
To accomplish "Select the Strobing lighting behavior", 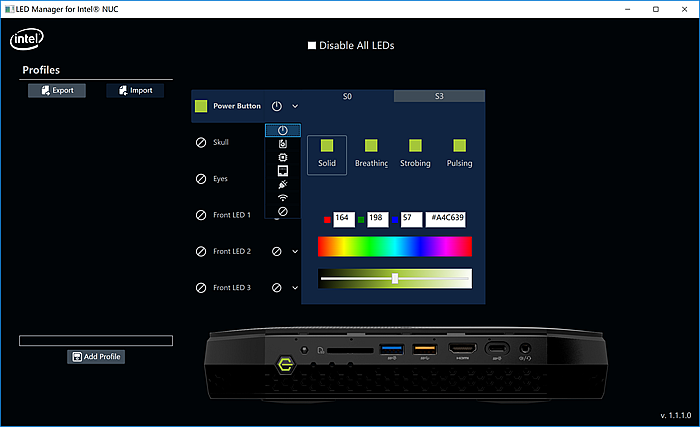I will 415,155.
